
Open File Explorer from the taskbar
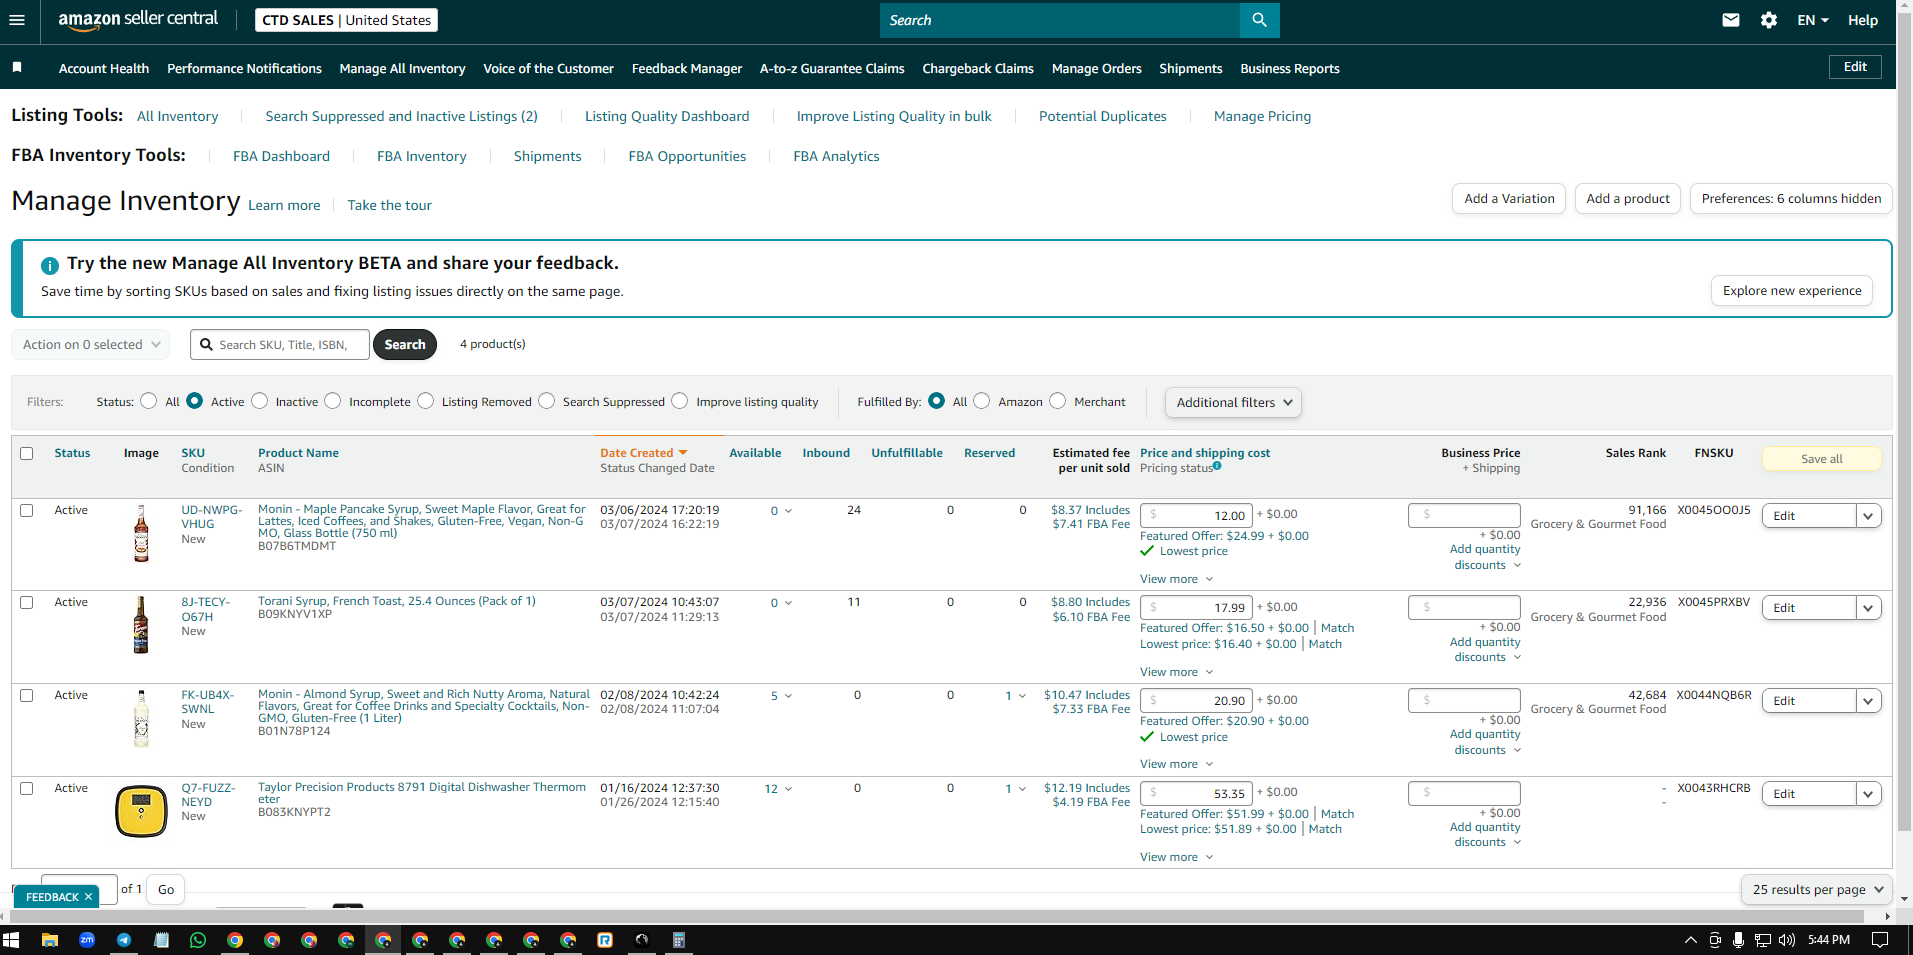[50, 940]
